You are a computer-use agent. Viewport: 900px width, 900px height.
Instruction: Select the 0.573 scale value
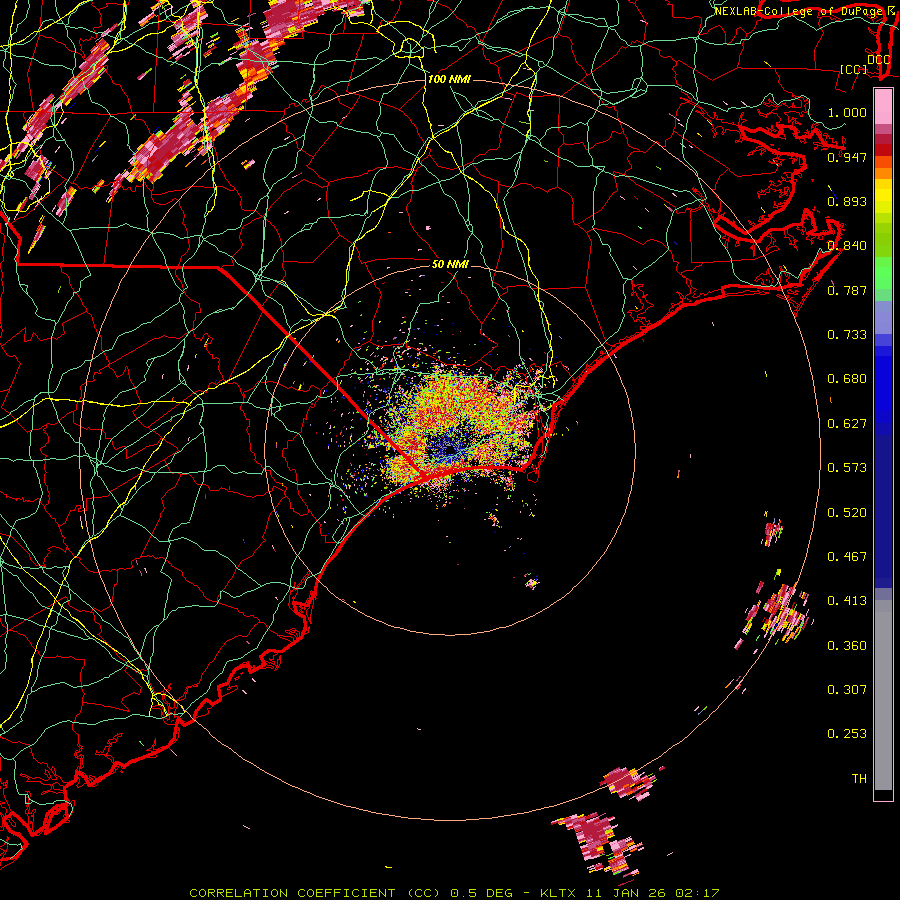click(x=847, y=468)
